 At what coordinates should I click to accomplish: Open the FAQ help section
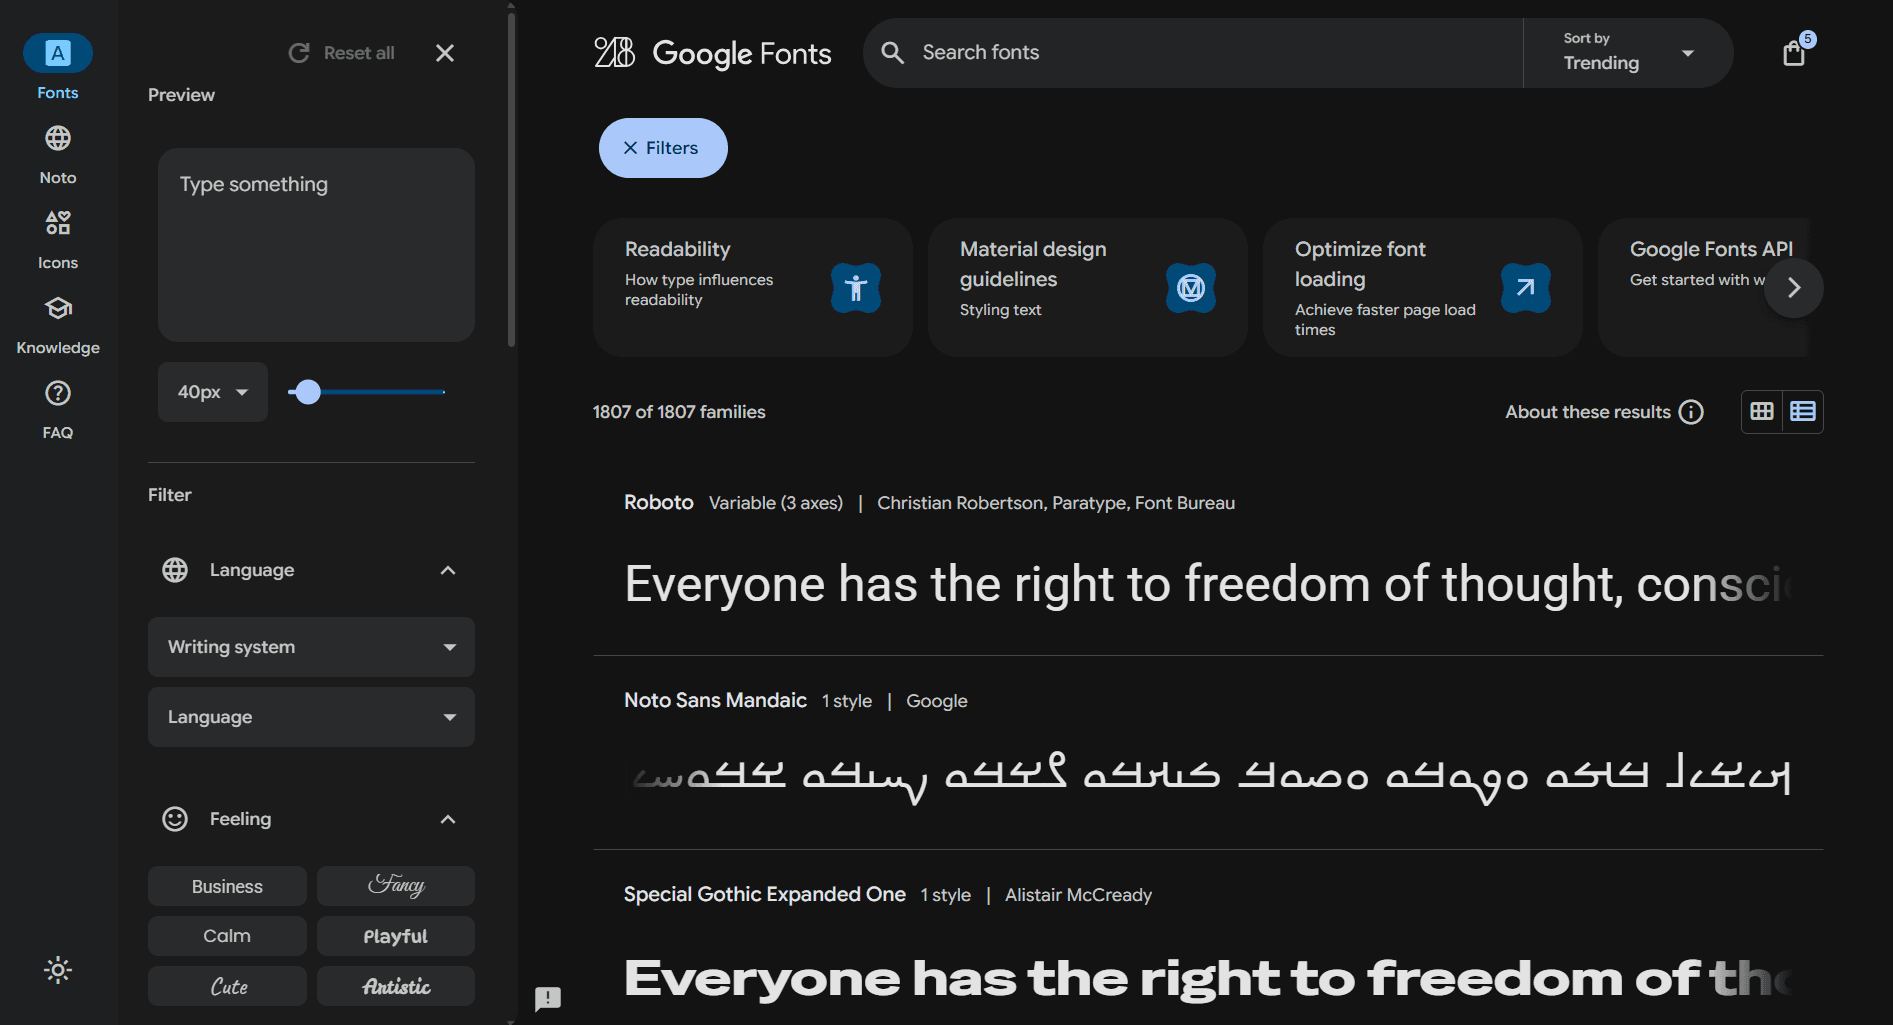[x=58, y=410]
